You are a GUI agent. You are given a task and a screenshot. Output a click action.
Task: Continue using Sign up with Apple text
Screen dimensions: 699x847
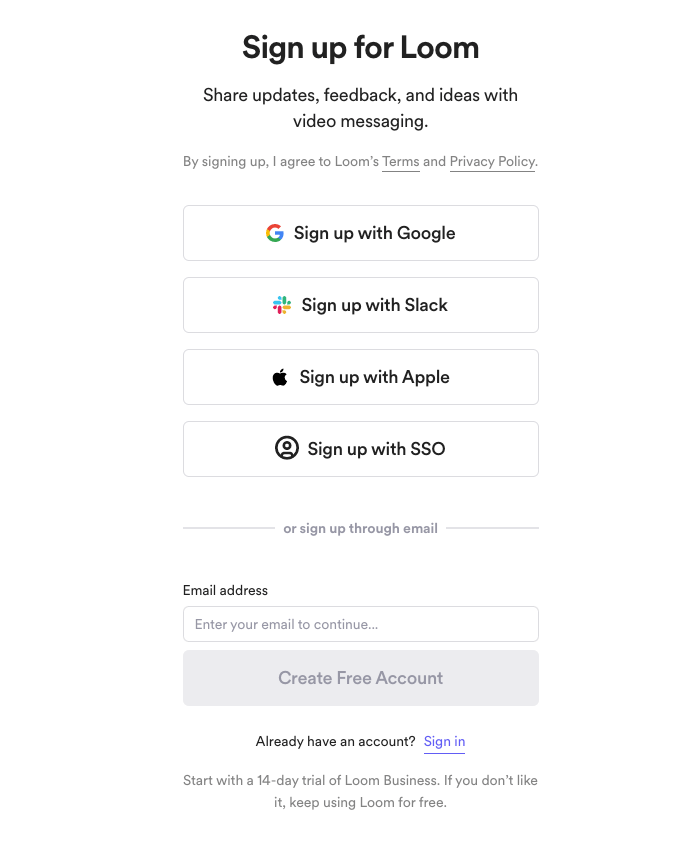374,377
